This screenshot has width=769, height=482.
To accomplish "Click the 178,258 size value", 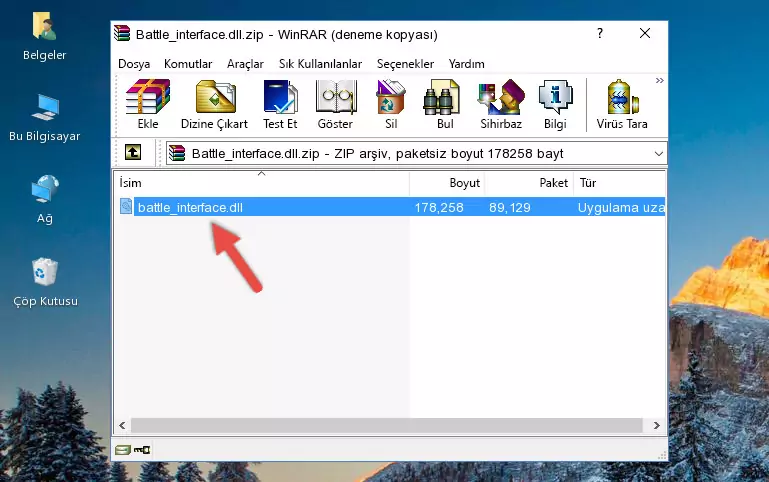I will click(x=439, y=207).
